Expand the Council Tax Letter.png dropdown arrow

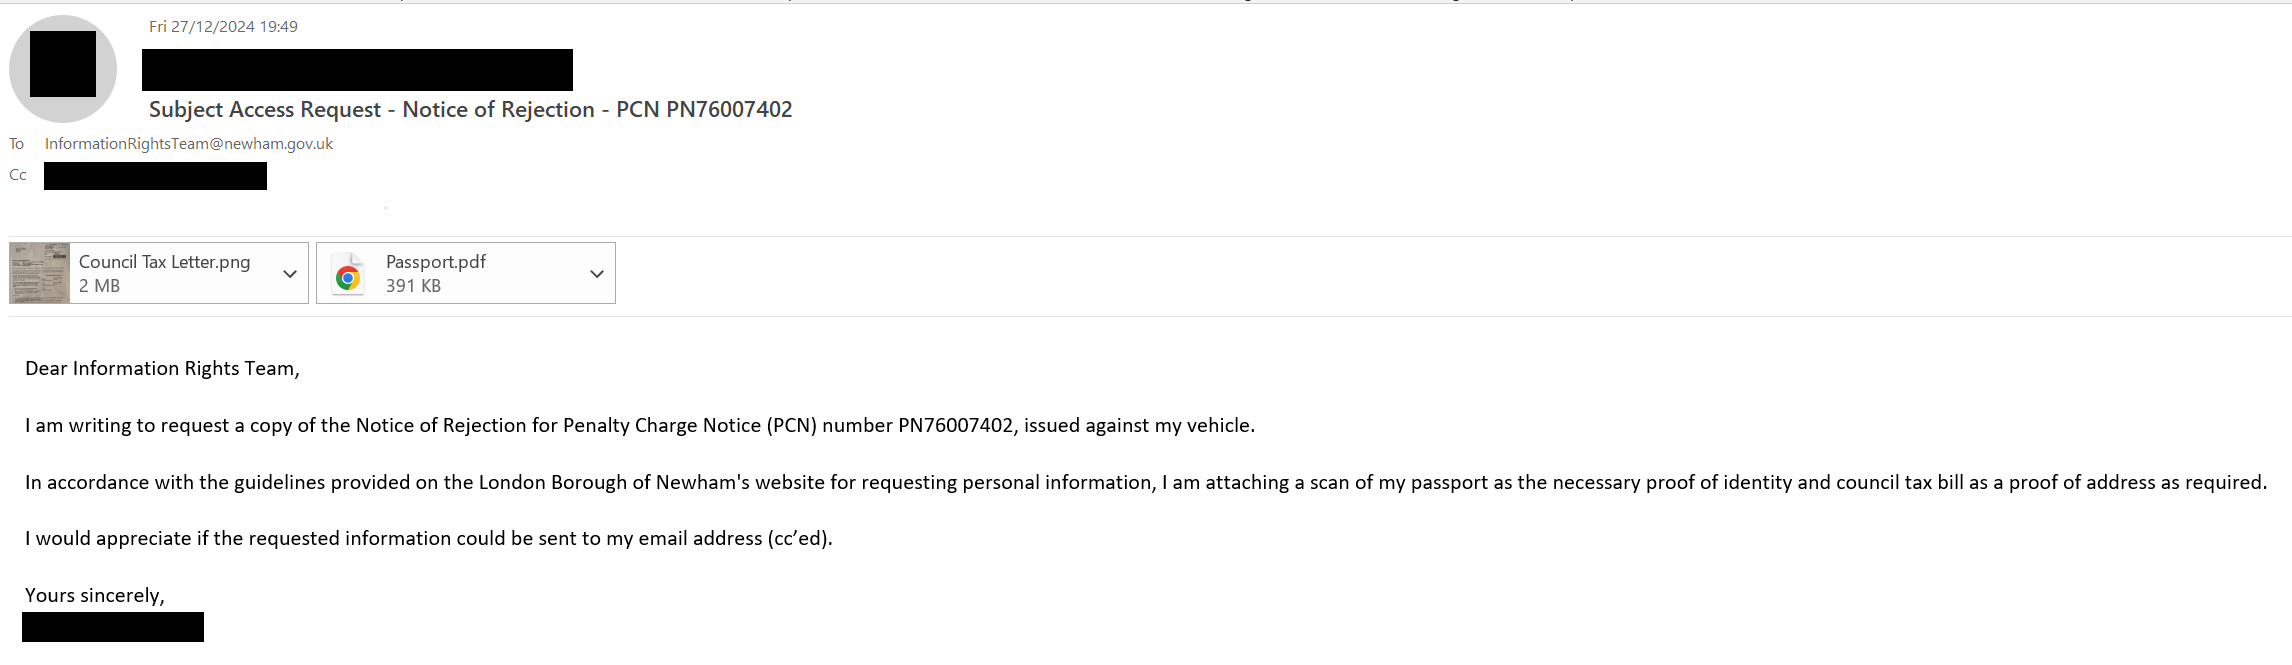(290, 274)
